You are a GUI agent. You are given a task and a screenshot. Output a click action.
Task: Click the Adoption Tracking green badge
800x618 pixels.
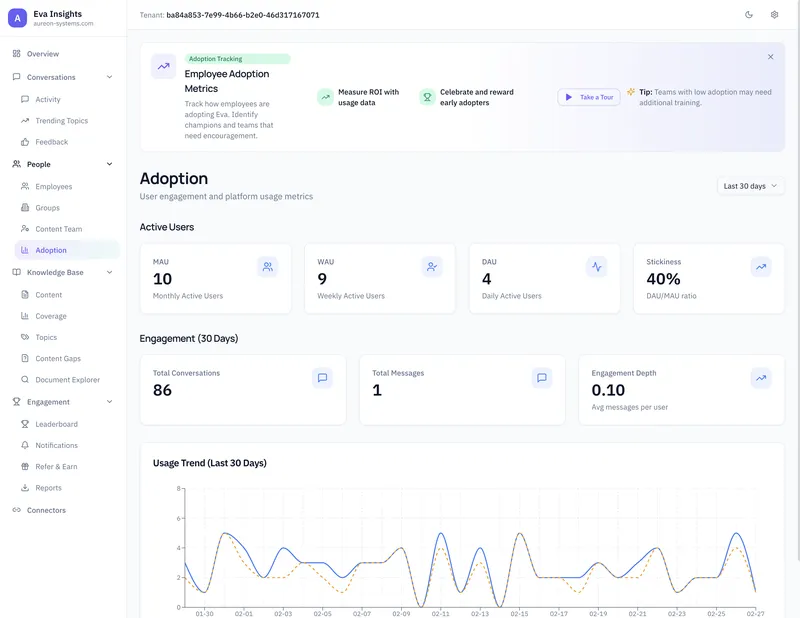click(x=238, y=59)
